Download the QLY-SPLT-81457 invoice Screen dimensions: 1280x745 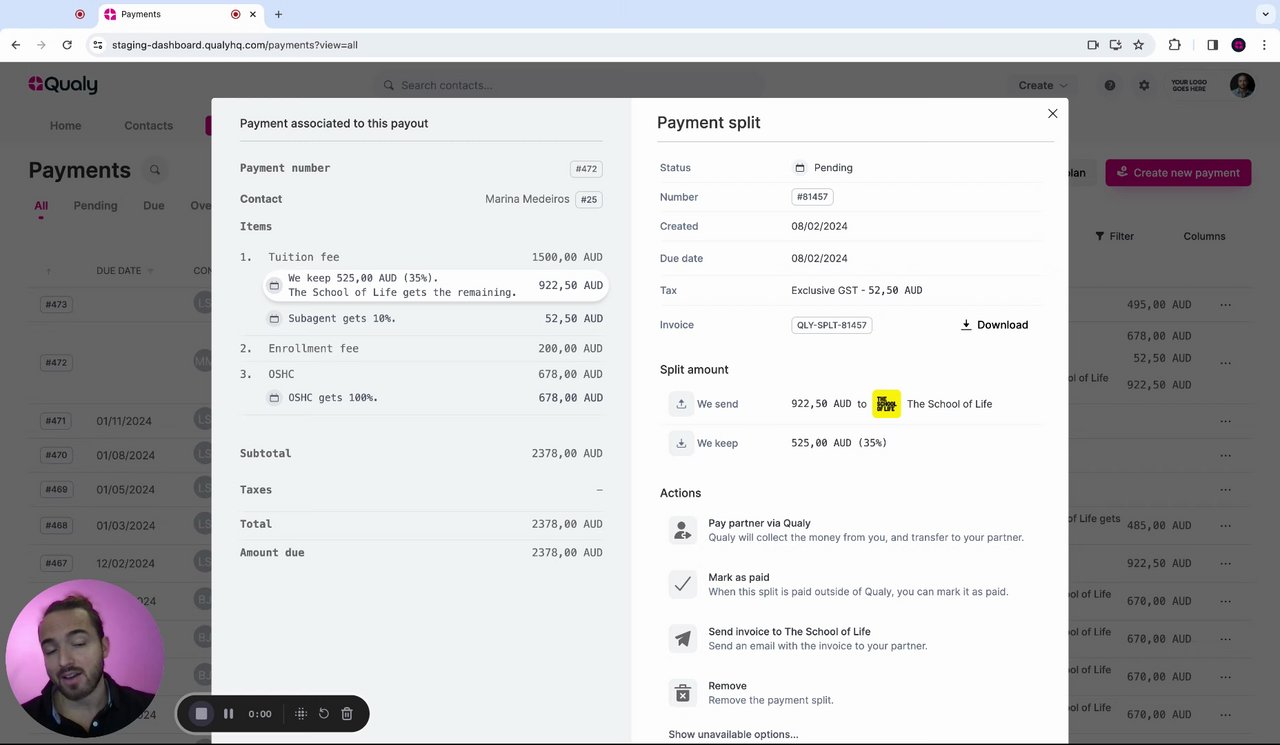994,325
